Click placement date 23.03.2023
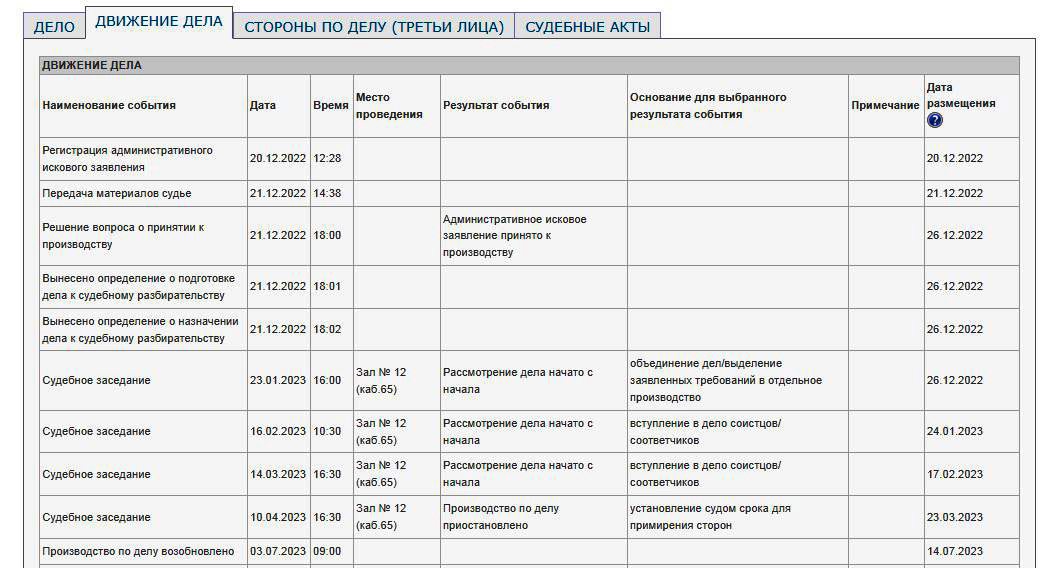The image size is (1059, 568). click(x=954, y=517)
